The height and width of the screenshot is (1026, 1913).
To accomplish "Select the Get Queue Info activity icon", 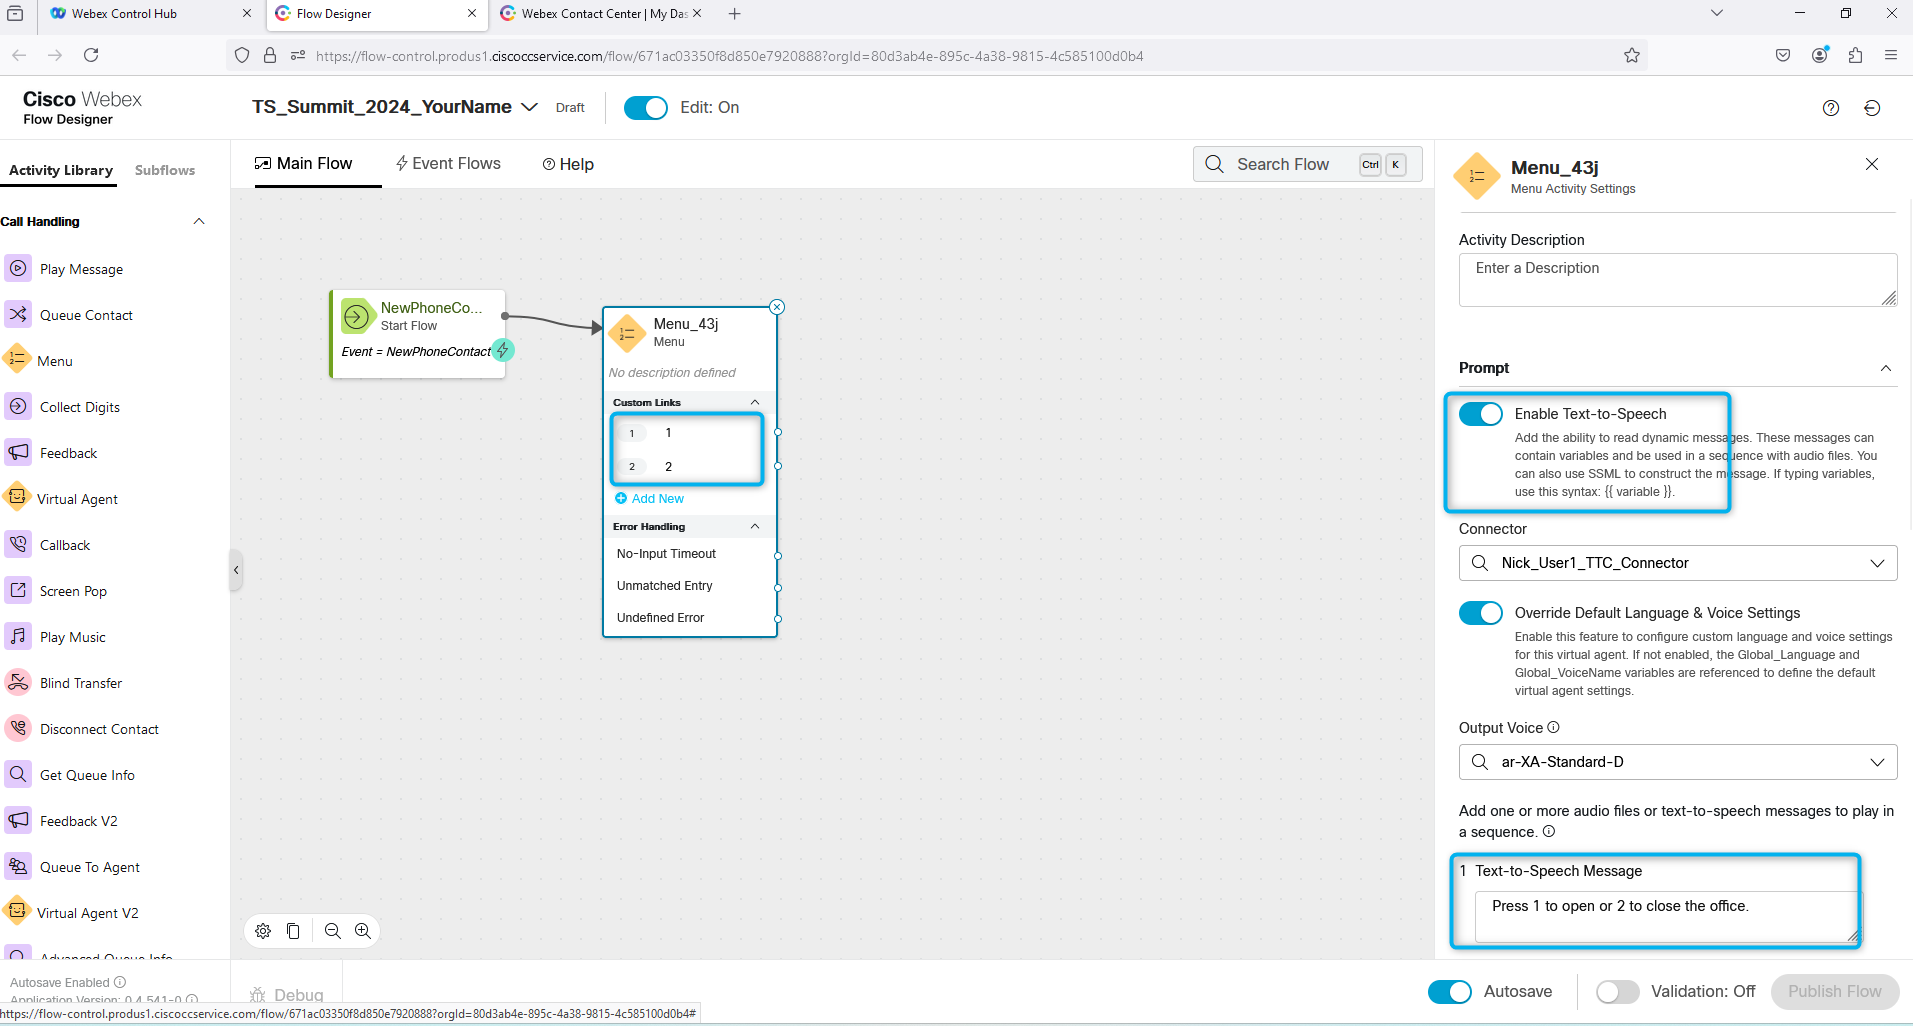I will pos(18,774).
